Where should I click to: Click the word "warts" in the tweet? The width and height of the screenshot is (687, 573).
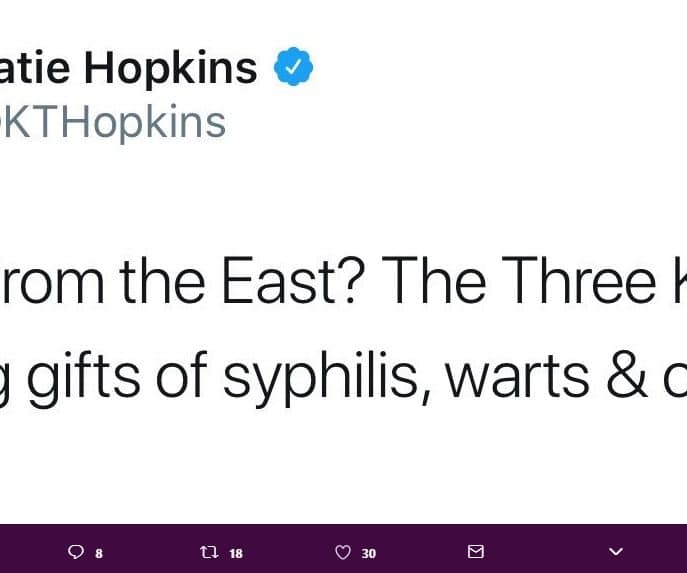tap(518, 377)
